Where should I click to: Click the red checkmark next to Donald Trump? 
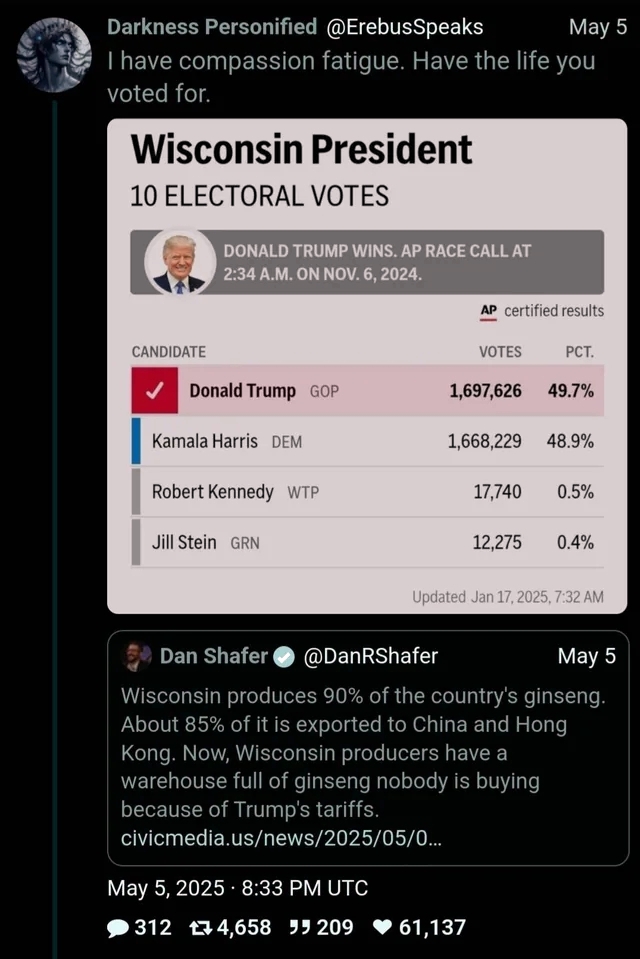[x=155, y=390]
